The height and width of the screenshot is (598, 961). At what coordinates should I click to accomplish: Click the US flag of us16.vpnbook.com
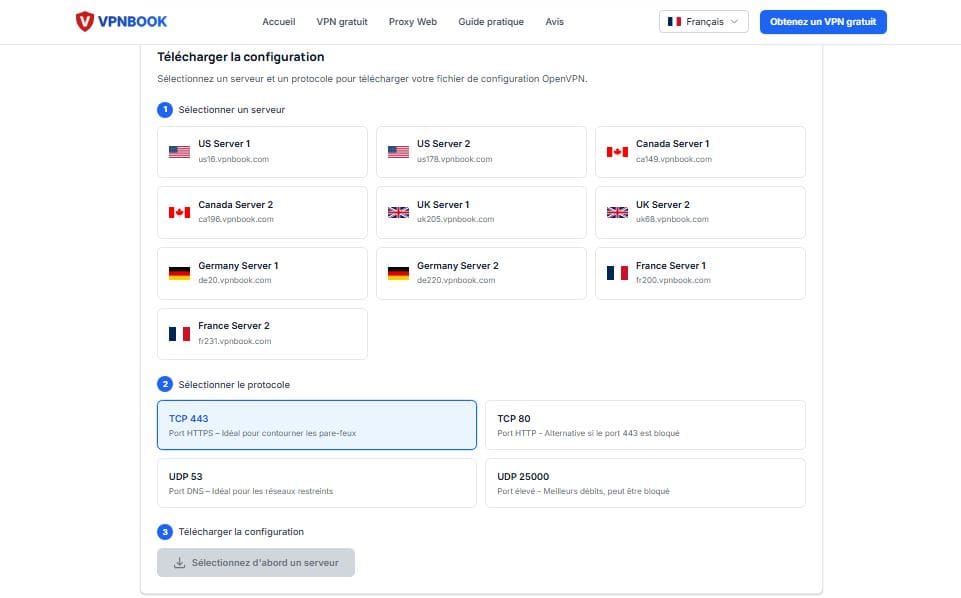click(x=180, y=152)
